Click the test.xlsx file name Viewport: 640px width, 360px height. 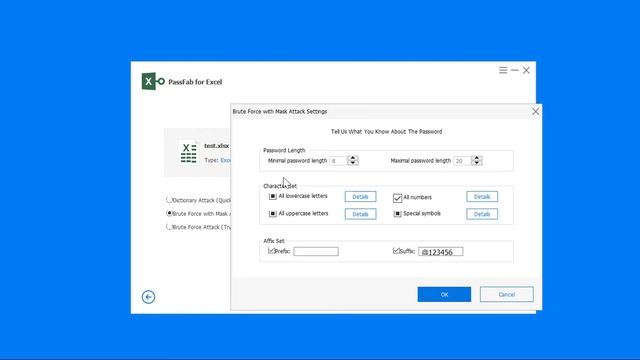[x=217, y=146]
